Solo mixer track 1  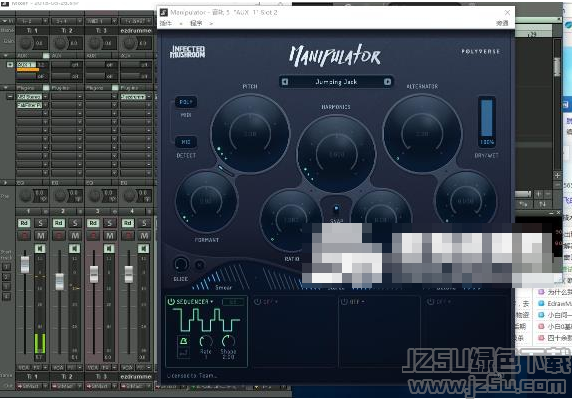point(40,223)
